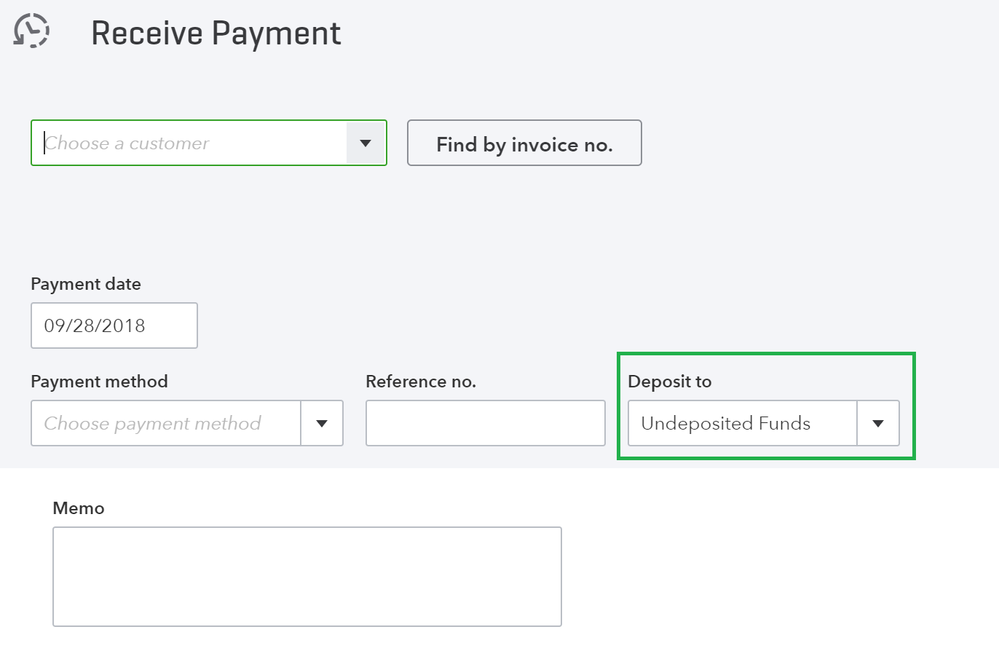The width and height of the screenshot is (999, 667).
Task: Click the Payment date input box
Action: (114, 325)
